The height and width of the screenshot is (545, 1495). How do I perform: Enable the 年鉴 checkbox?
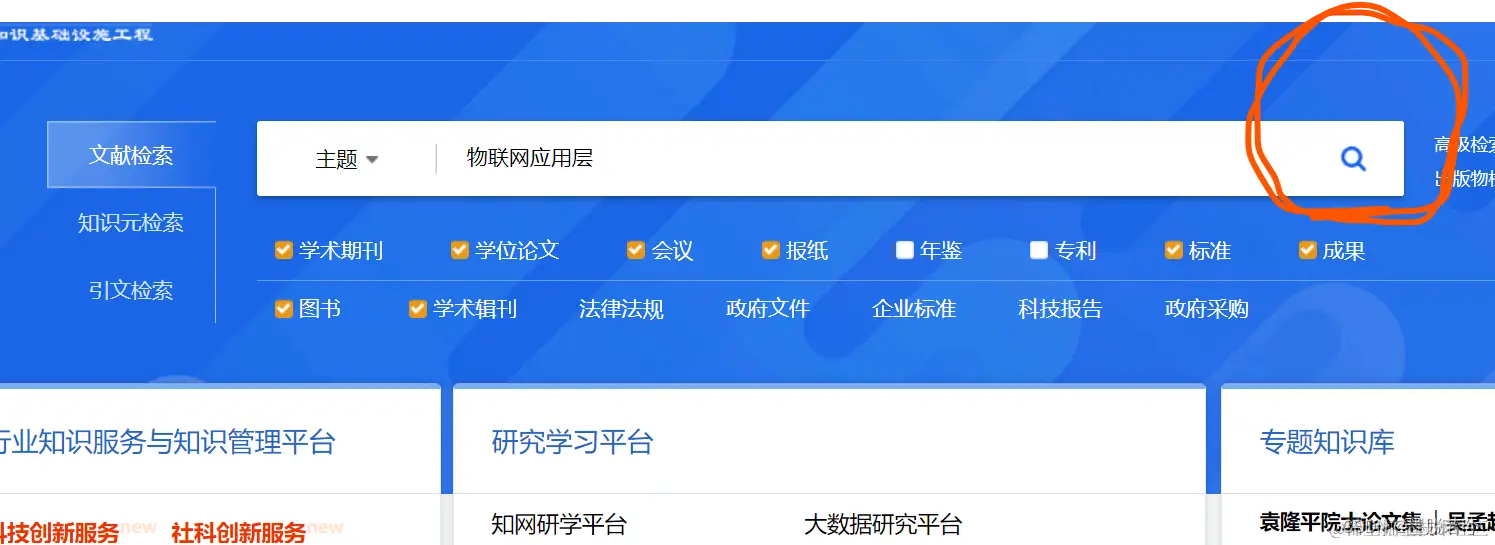click(904, 250)
